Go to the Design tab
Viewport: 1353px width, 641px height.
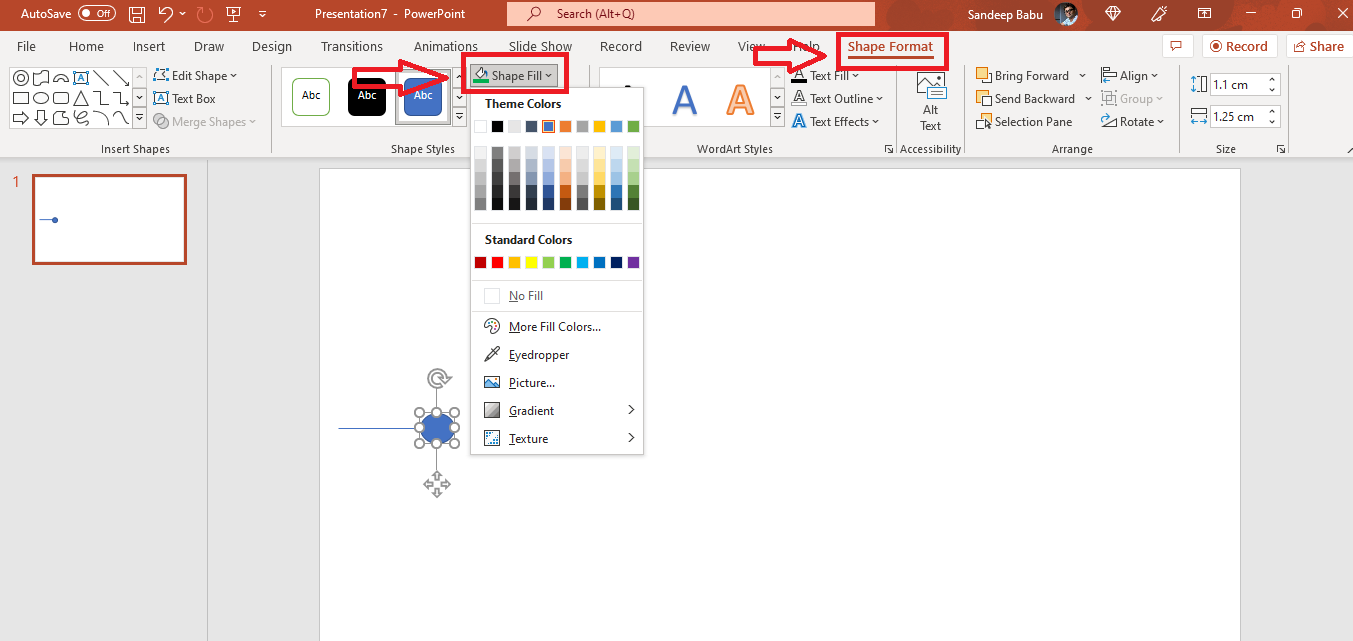(272, 46)
